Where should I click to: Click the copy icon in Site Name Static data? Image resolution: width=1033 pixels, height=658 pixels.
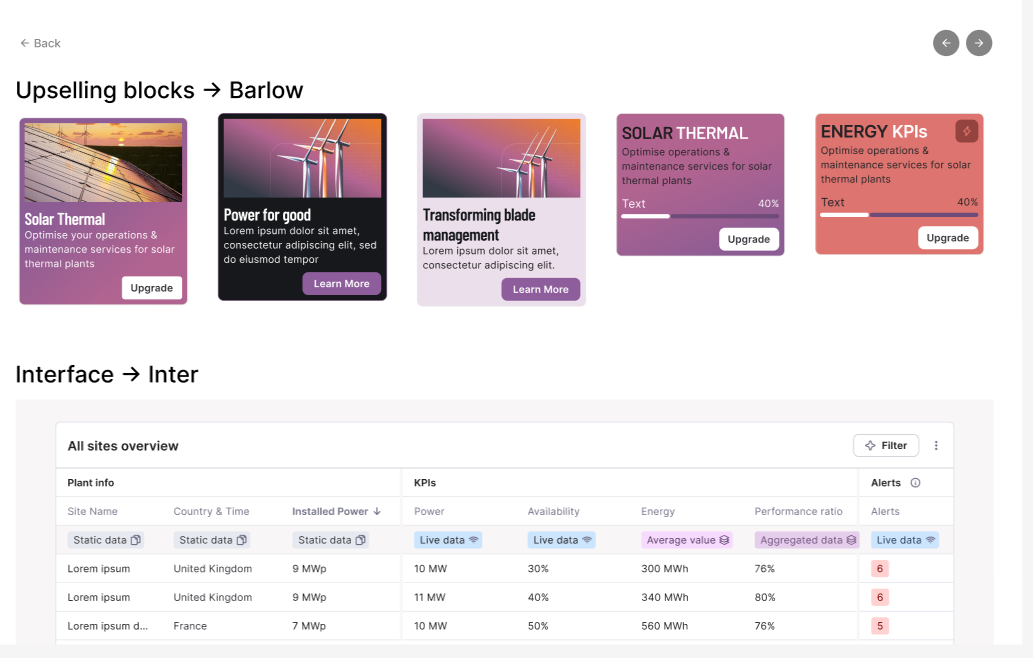pos(136,540)
